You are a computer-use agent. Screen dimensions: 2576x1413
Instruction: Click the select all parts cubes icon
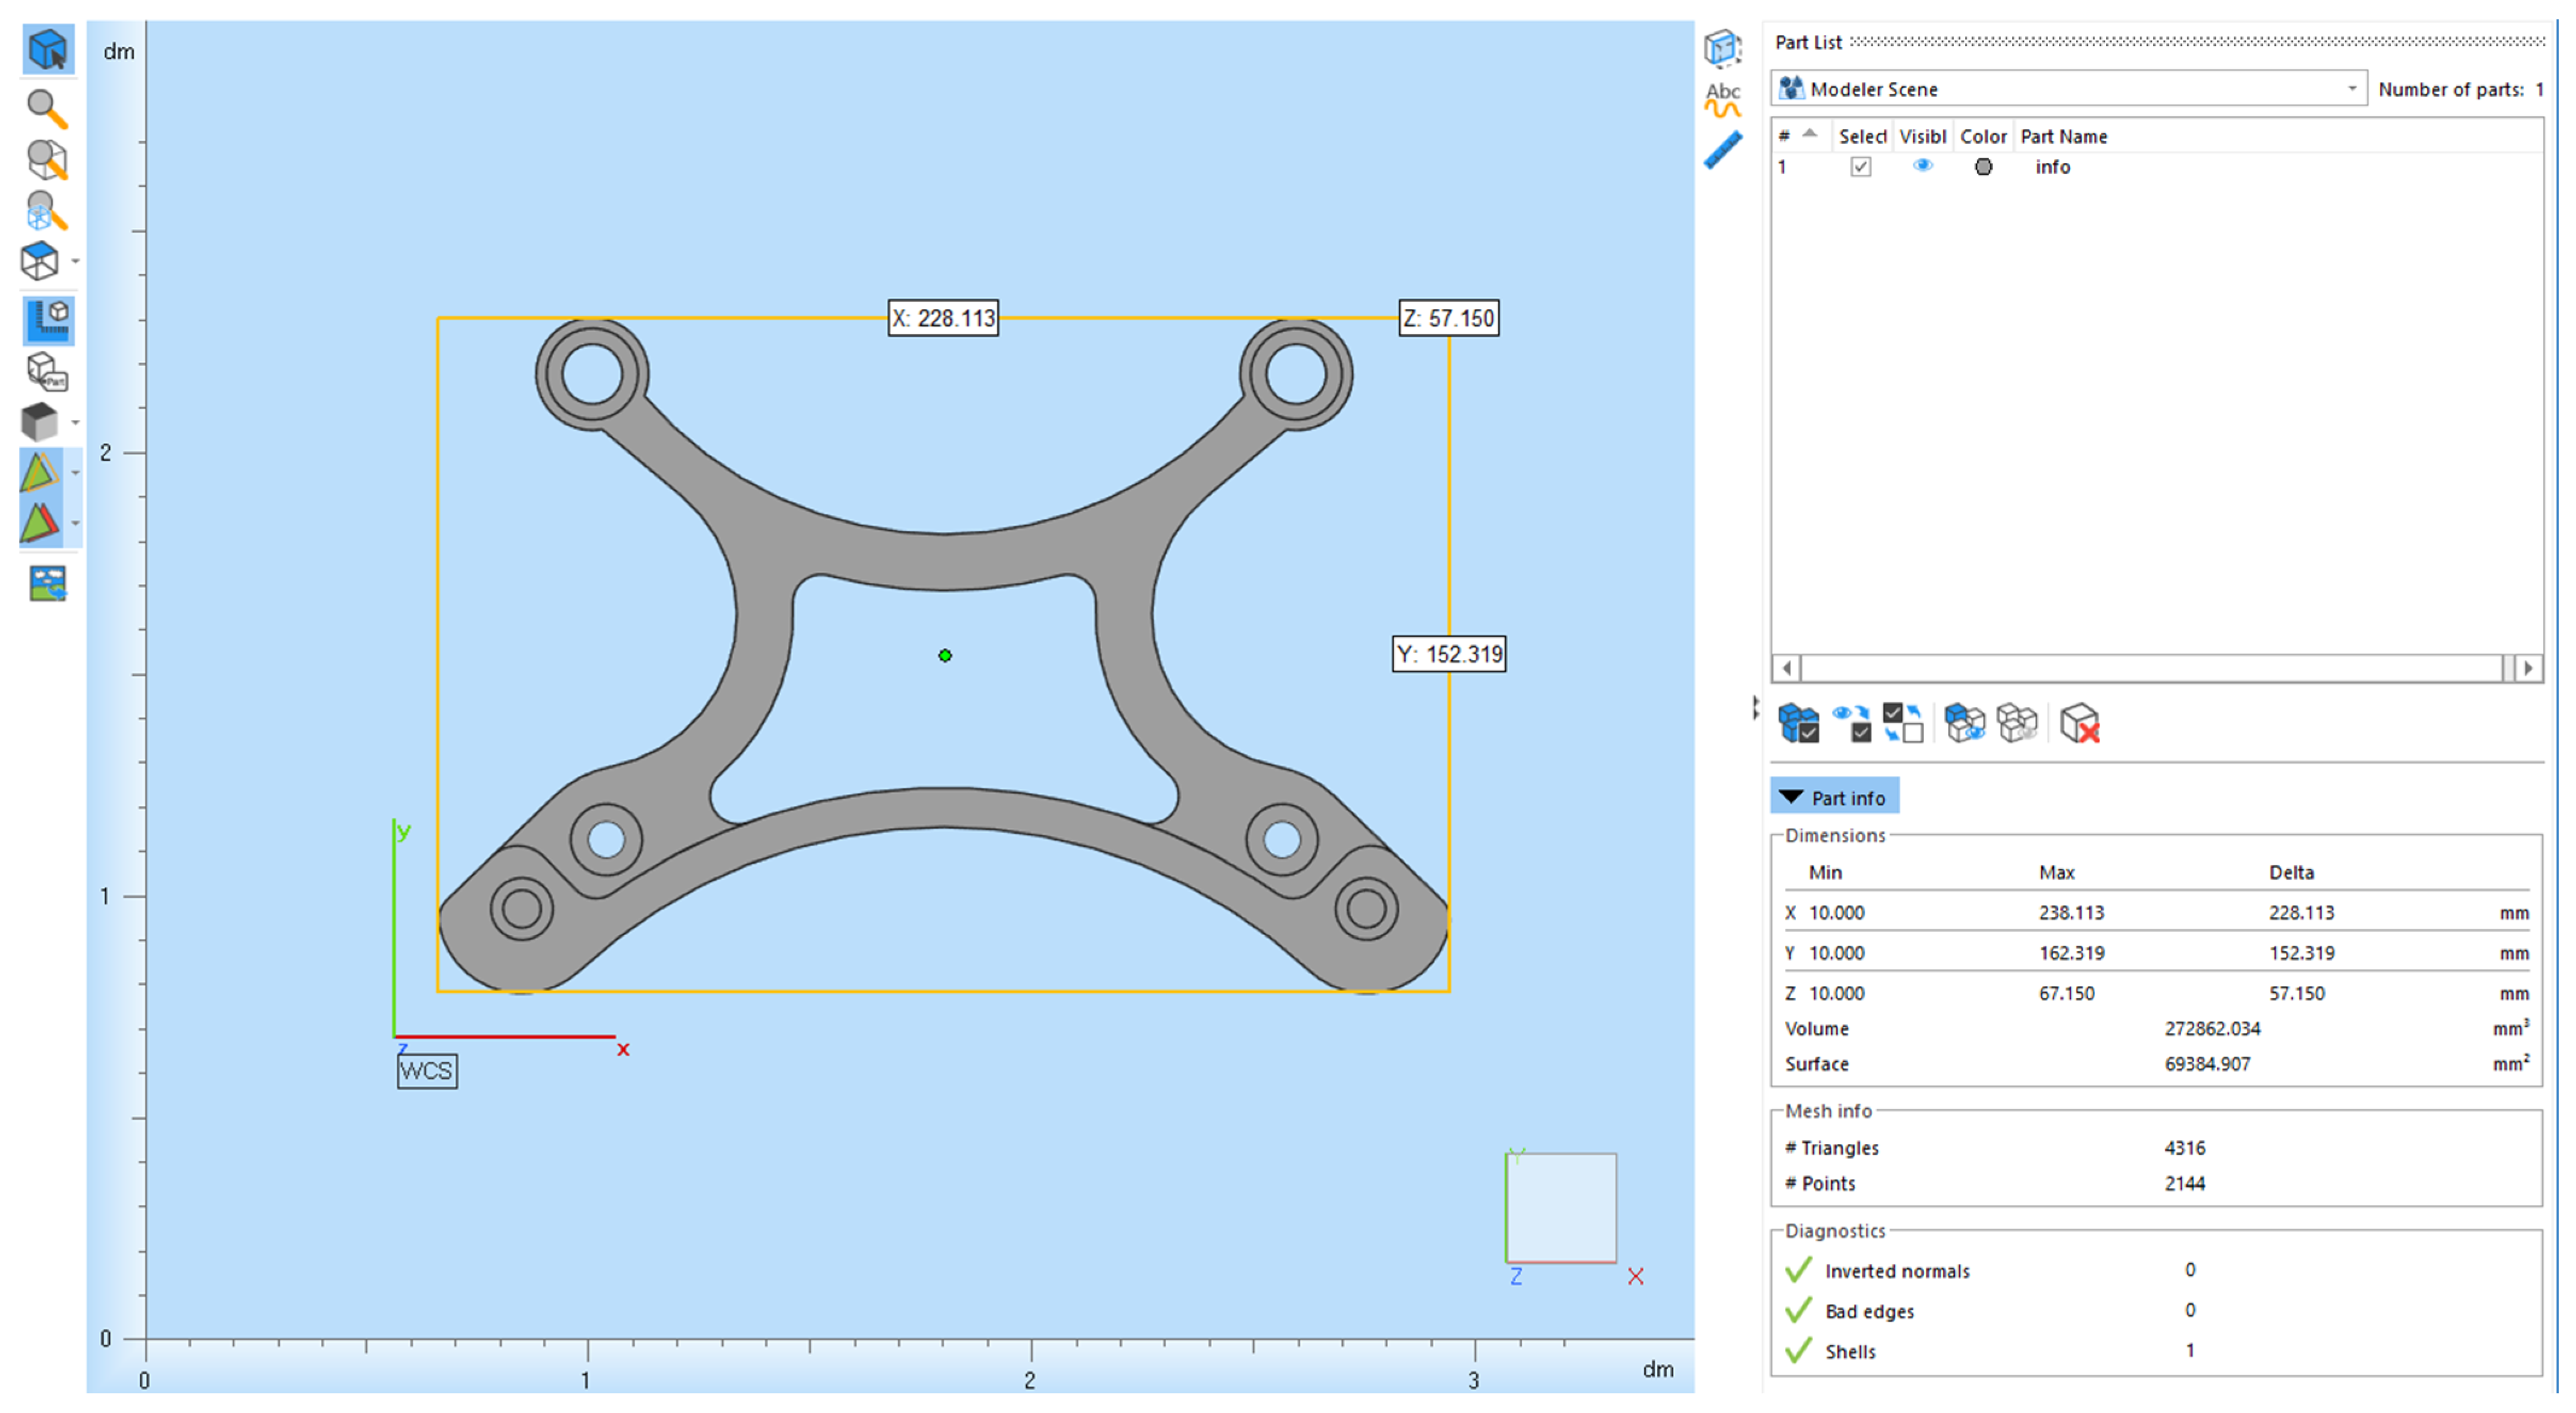point(1798,722)
